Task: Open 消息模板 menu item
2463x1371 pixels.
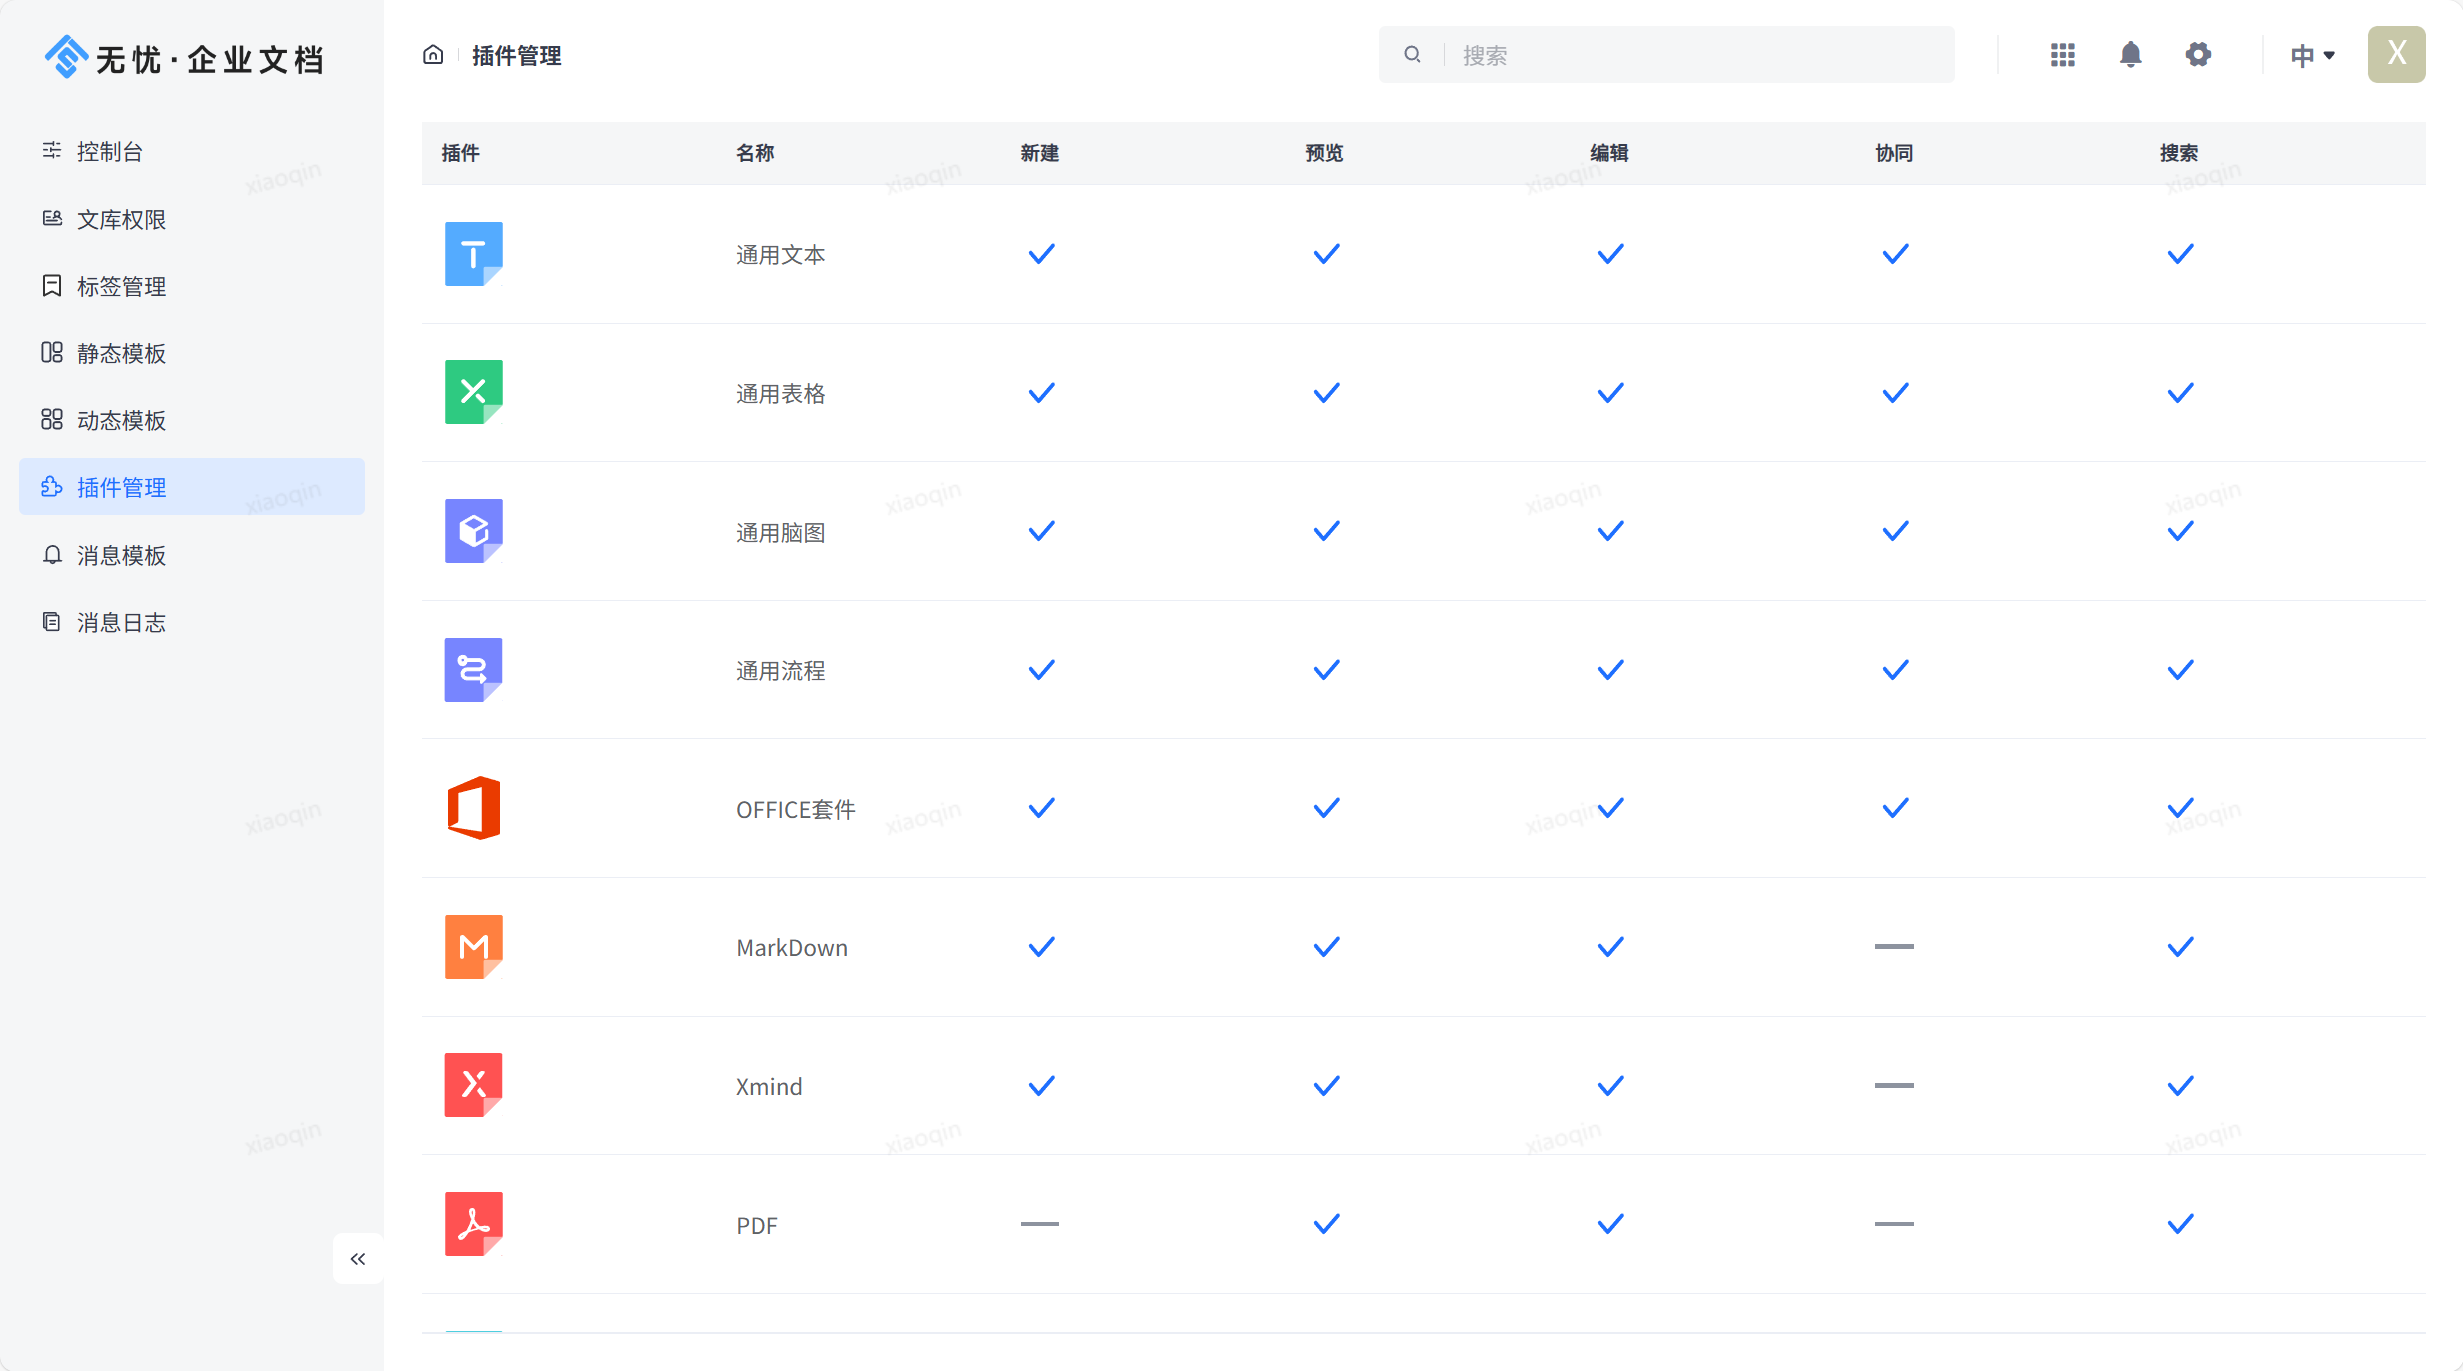Action: [192, 555]
